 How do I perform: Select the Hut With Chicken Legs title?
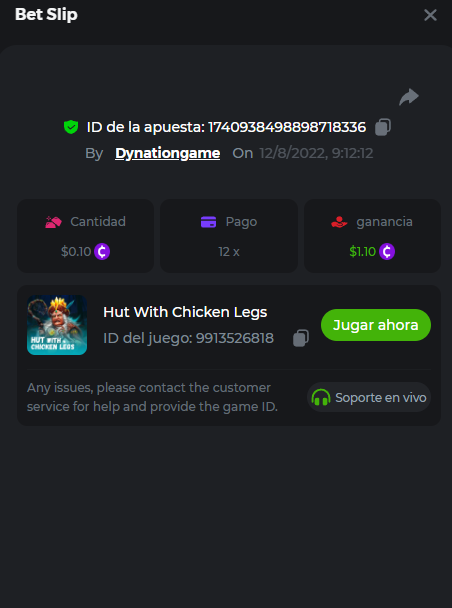tap(185, 312)
